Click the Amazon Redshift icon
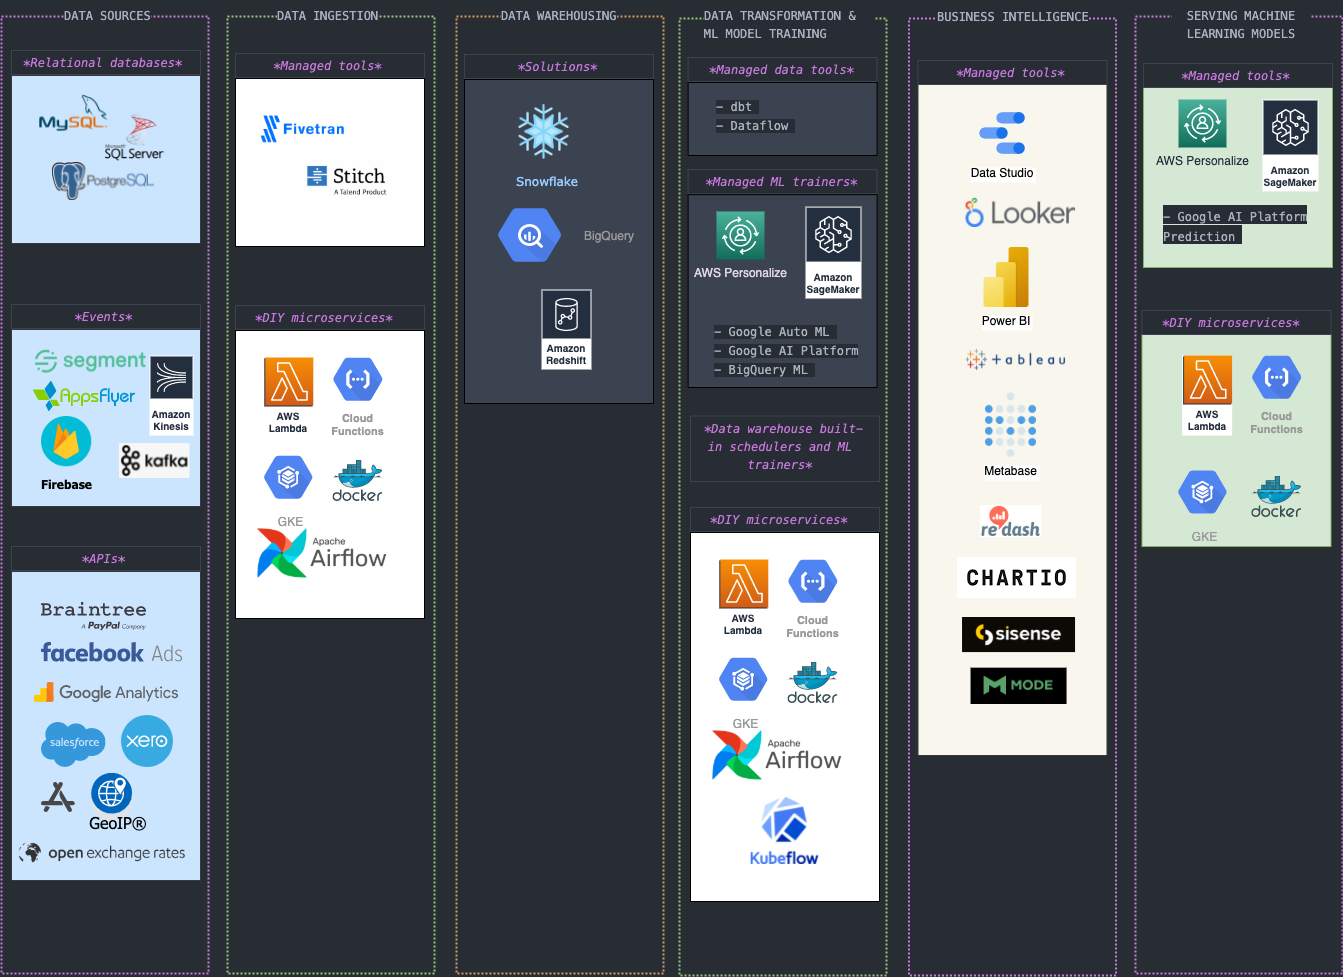Image resolution: width=1343 pixels, height=977 pixels. point(566,329)
